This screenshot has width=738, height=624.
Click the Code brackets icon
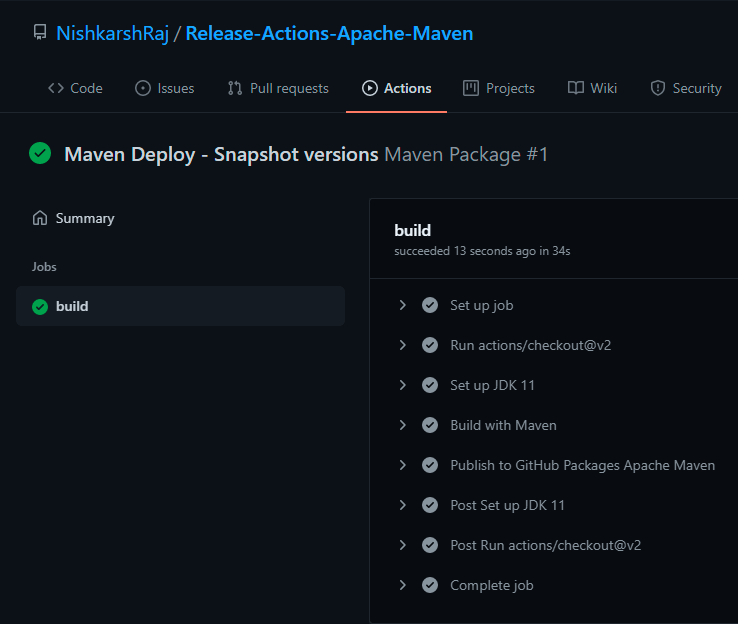point(56,88)
